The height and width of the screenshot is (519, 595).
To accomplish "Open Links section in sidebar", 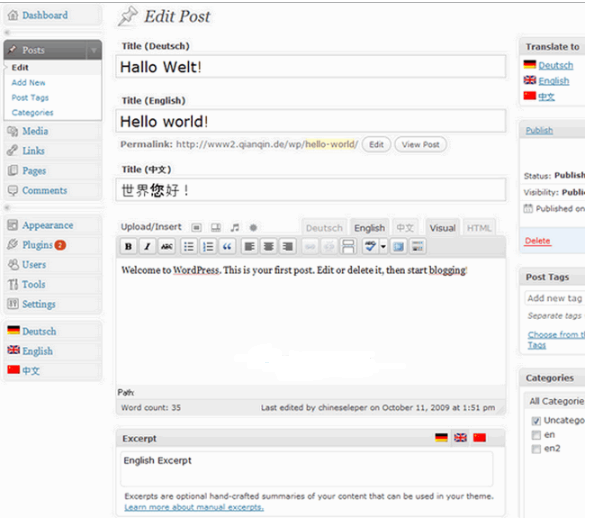I will click(33, 151).
